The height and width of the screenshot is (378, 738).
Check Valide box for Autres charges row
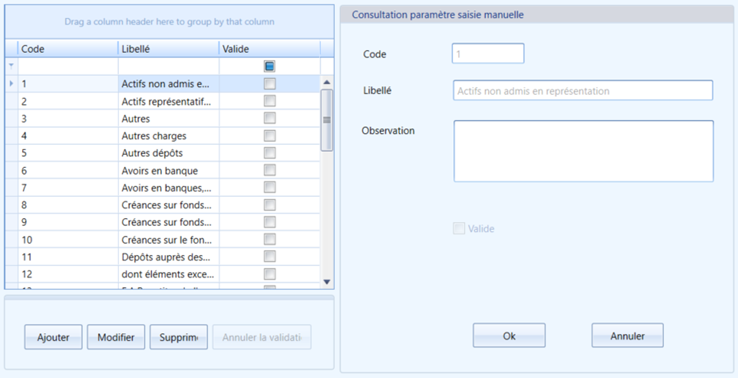270,136
